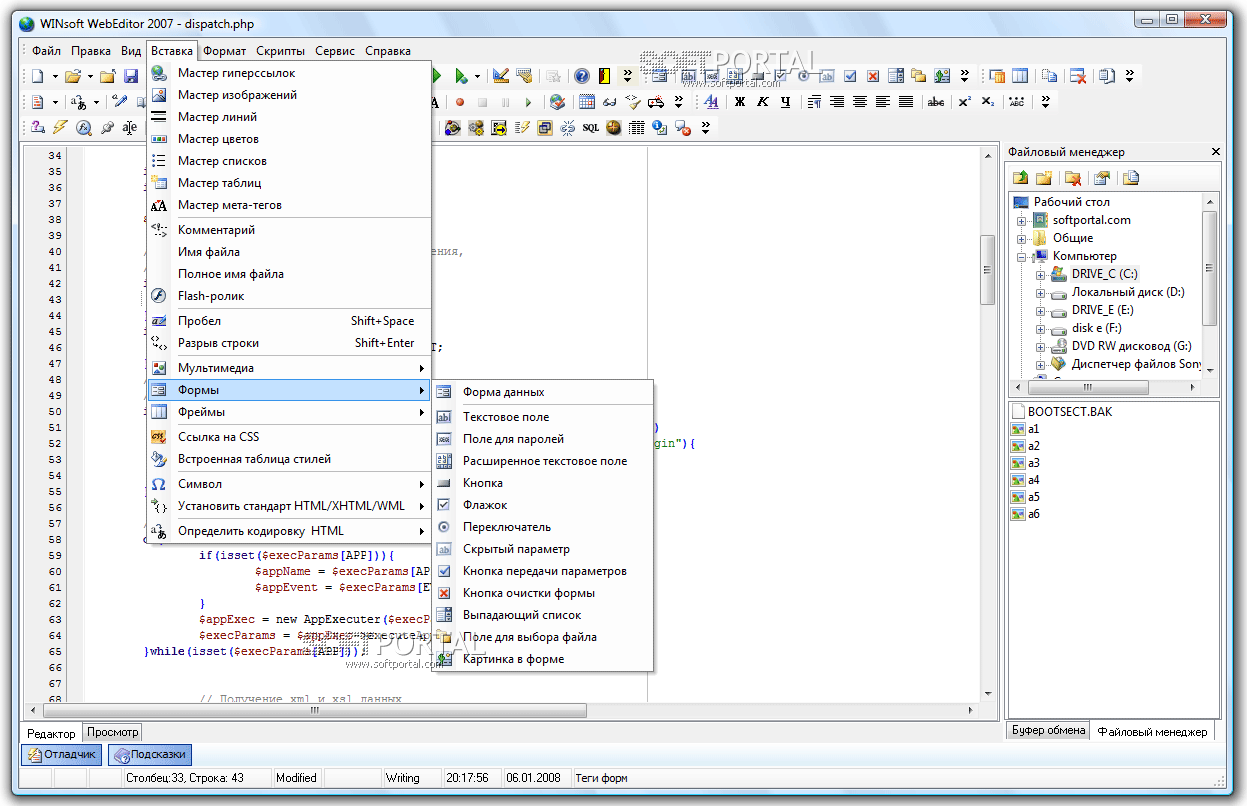Toggle underline formatting (Ч)

click(x=786, y=102)
